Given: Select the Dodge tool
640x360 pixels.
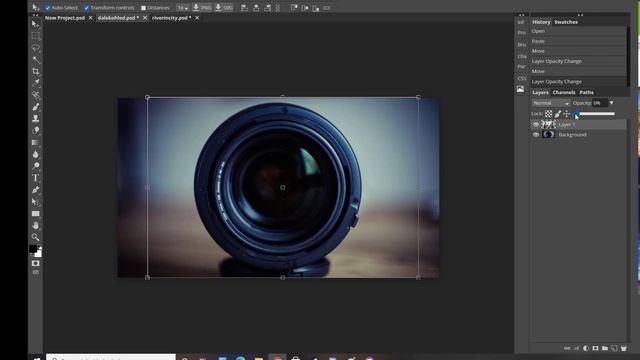Looking at the screenshot, I should pyautogui.click(x=36, y=166).
